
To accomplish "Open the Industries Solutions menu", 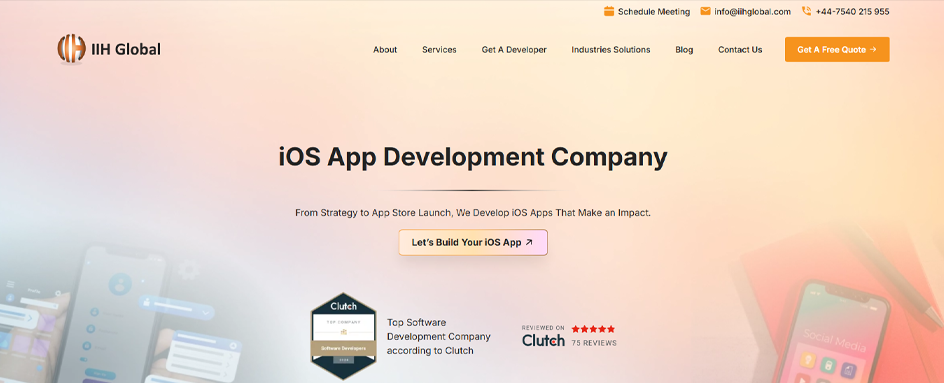I will (x=610, y=49).
